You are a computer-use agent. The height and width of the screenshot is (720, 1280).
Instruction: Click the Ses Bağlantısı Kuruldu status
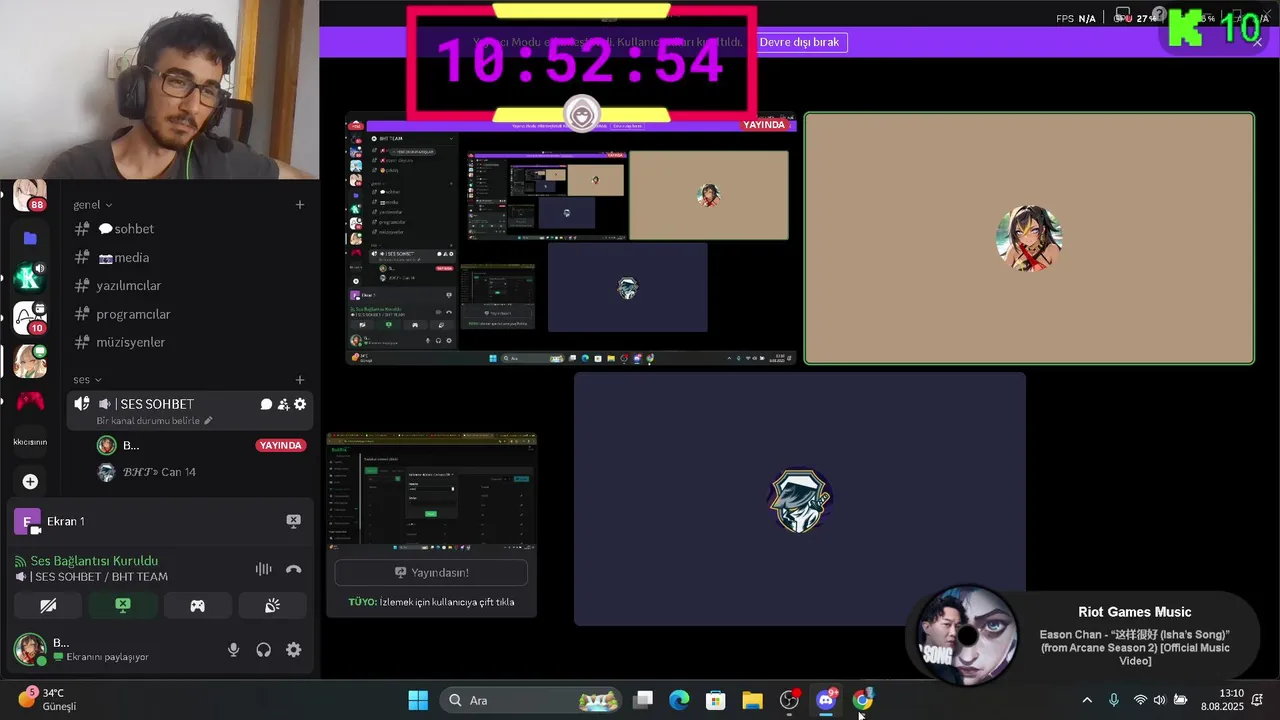coord(94,561)
